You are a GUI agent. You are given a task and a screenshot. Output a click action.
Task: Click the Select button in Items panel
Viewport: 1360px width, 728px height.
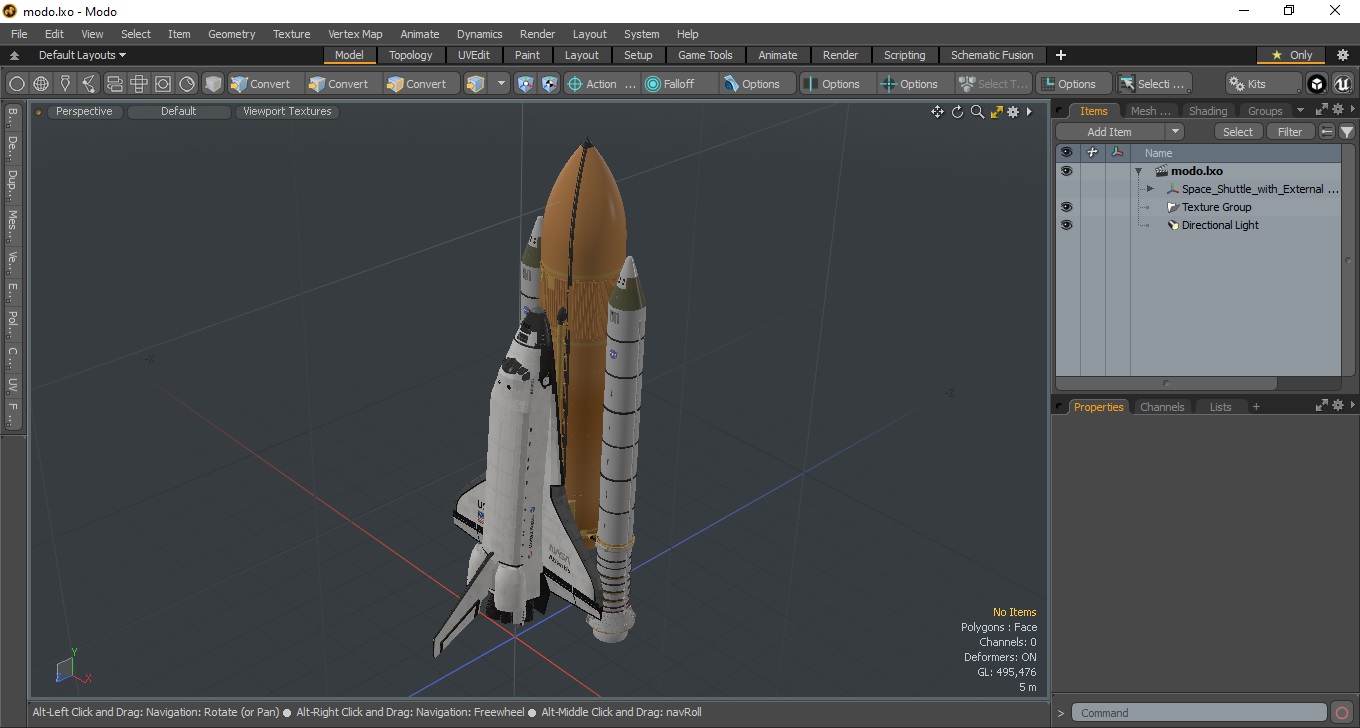click(x=1238, y=132)
